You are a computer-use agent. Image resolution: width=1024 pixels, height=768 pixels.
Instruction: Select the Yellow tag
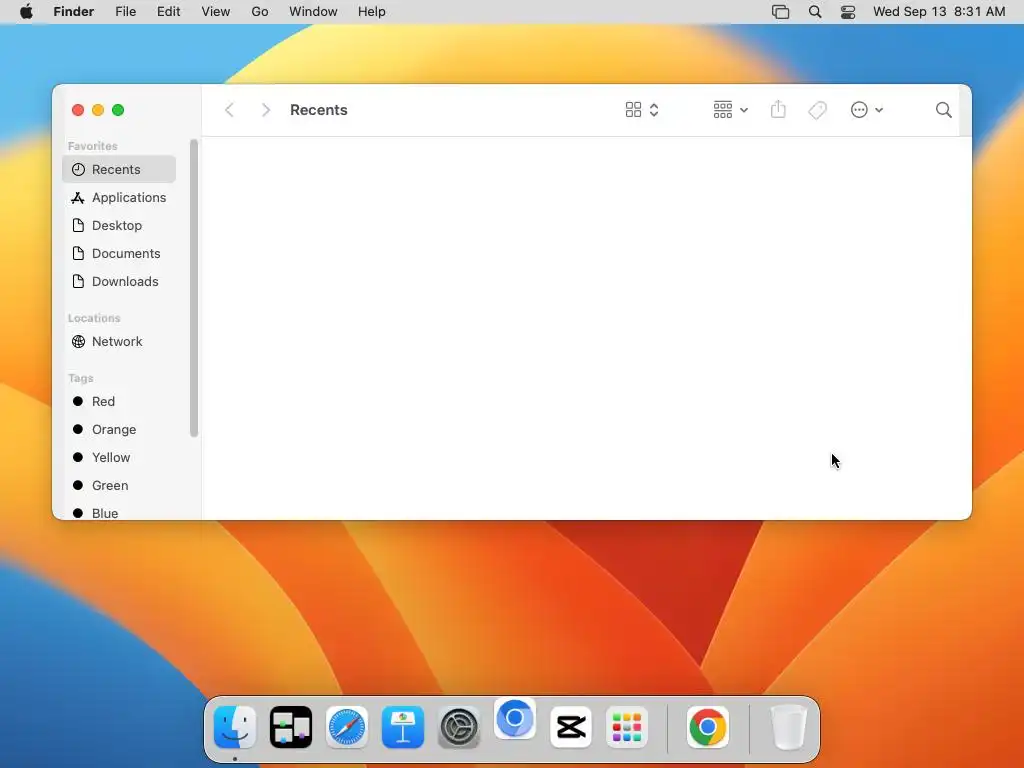tap(119, 458)
